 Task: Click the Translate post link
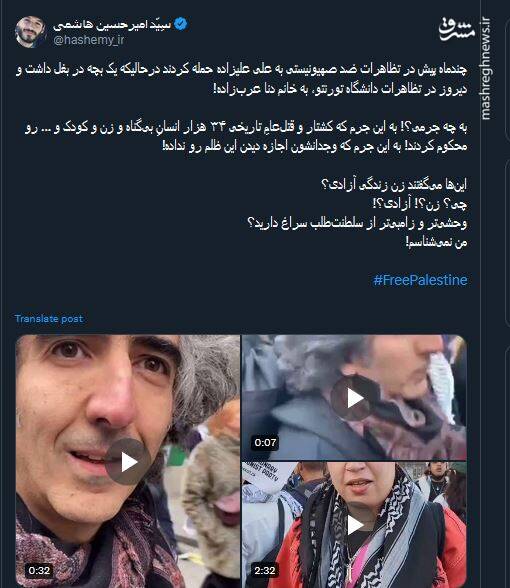coord(49,319)
